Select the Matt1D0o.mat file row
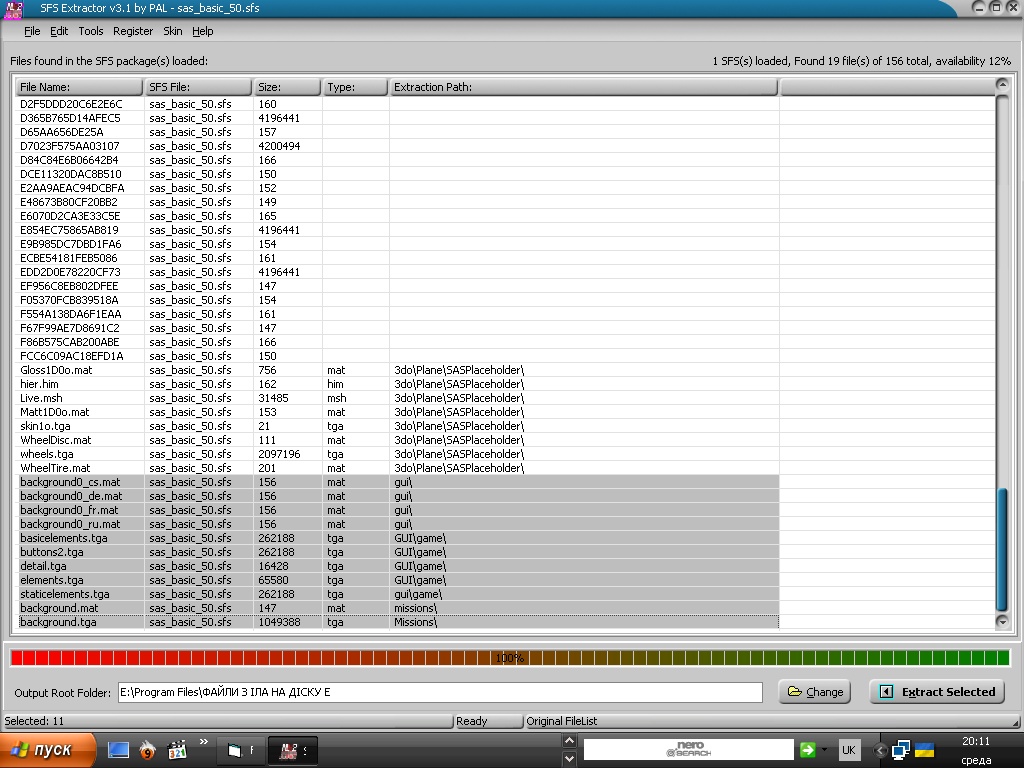This screenshot has height=768, width=1024. coord(397,412)
